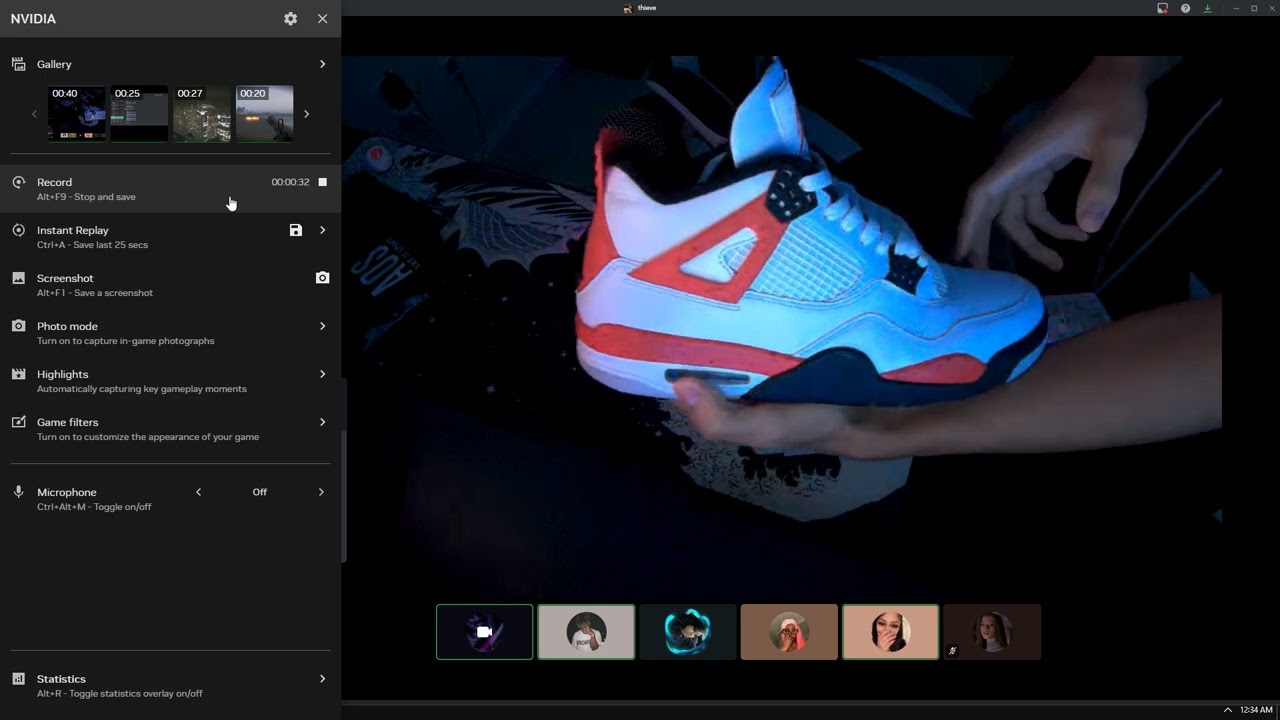Image resolution: width=1280 pixels, height=720 pixels.
Task: Show previous gallery thumbnails
Action: point(34,114)
